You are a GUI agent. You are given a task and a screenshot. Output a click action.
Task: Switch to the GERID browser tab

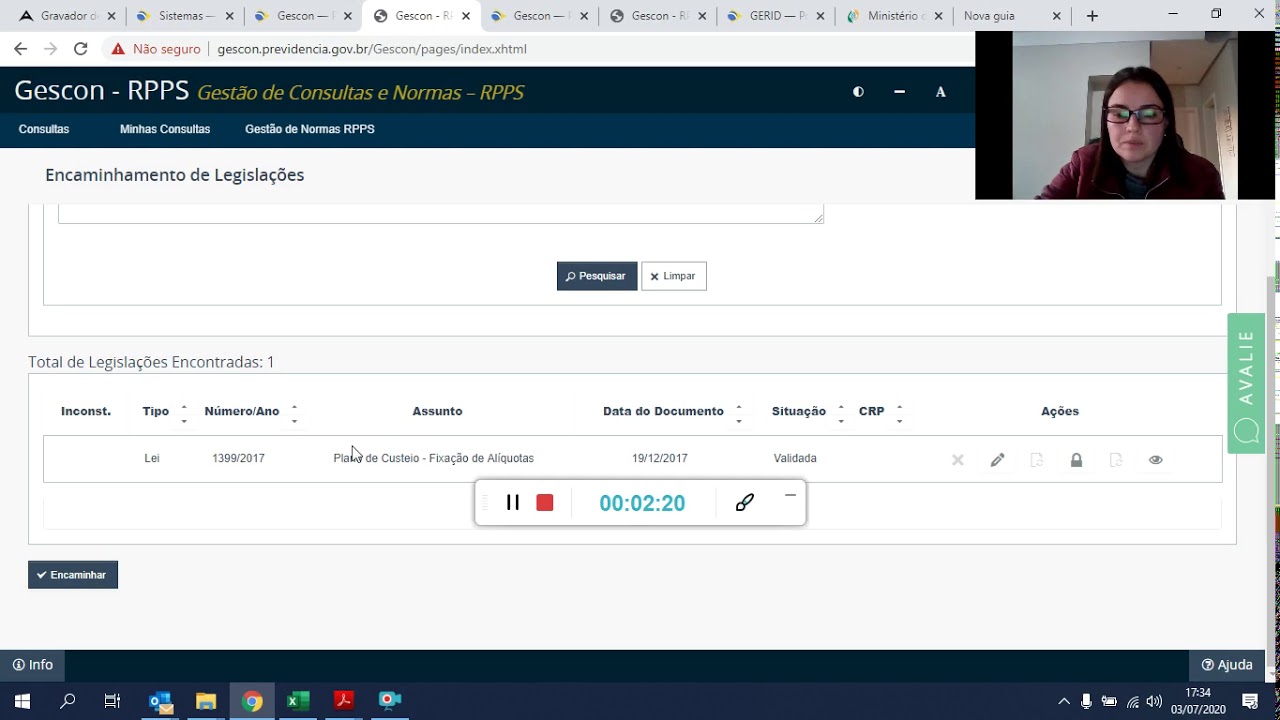click(775, 16)
